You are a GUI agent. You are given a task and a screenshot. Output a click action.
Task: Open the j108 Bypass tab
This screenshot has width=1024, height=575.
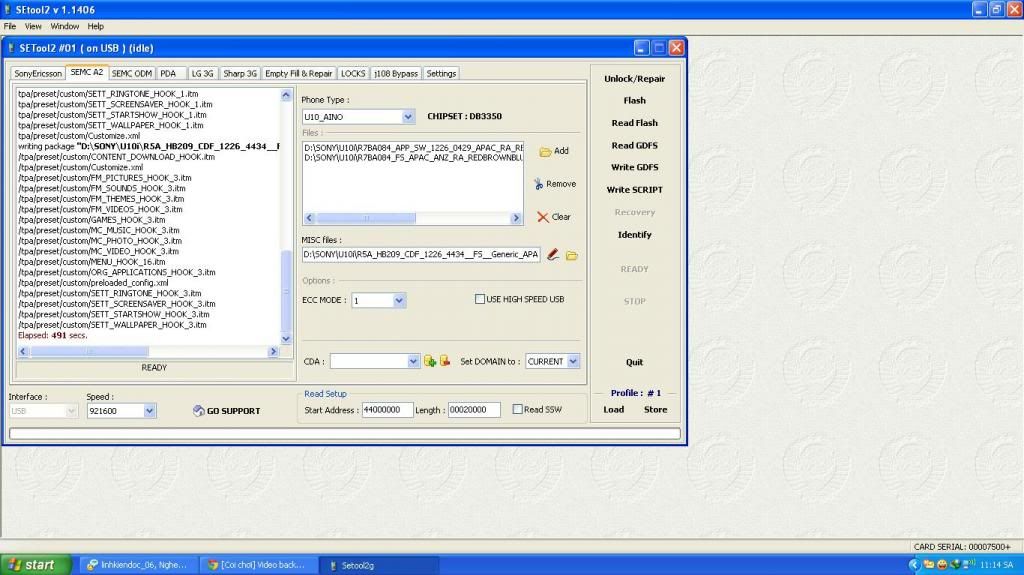tap(396, 74)
